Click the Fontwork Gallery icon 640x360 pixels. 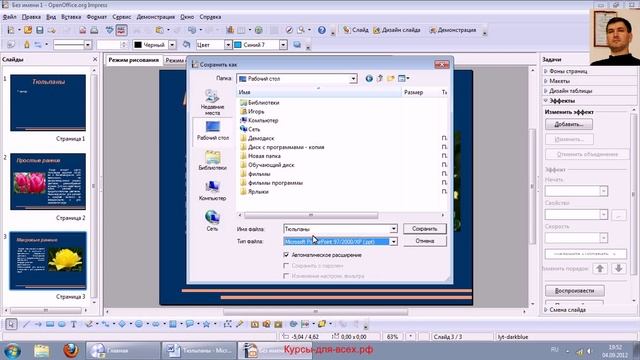click(x=255, y=324)
